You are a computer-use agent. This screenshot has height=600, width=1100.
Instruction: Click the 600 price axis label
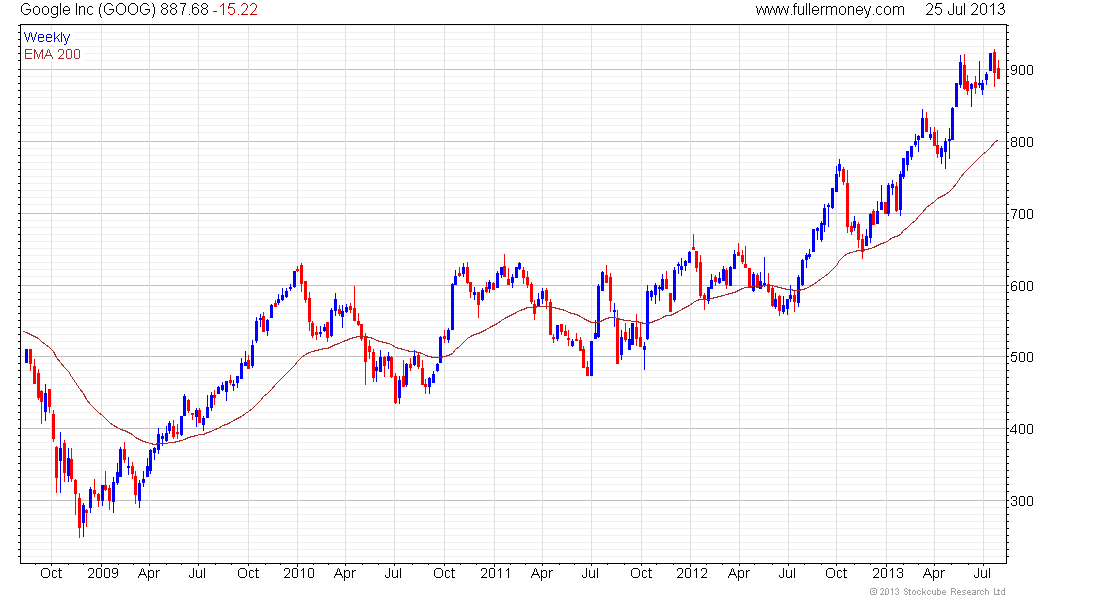tap(1022, 286)
